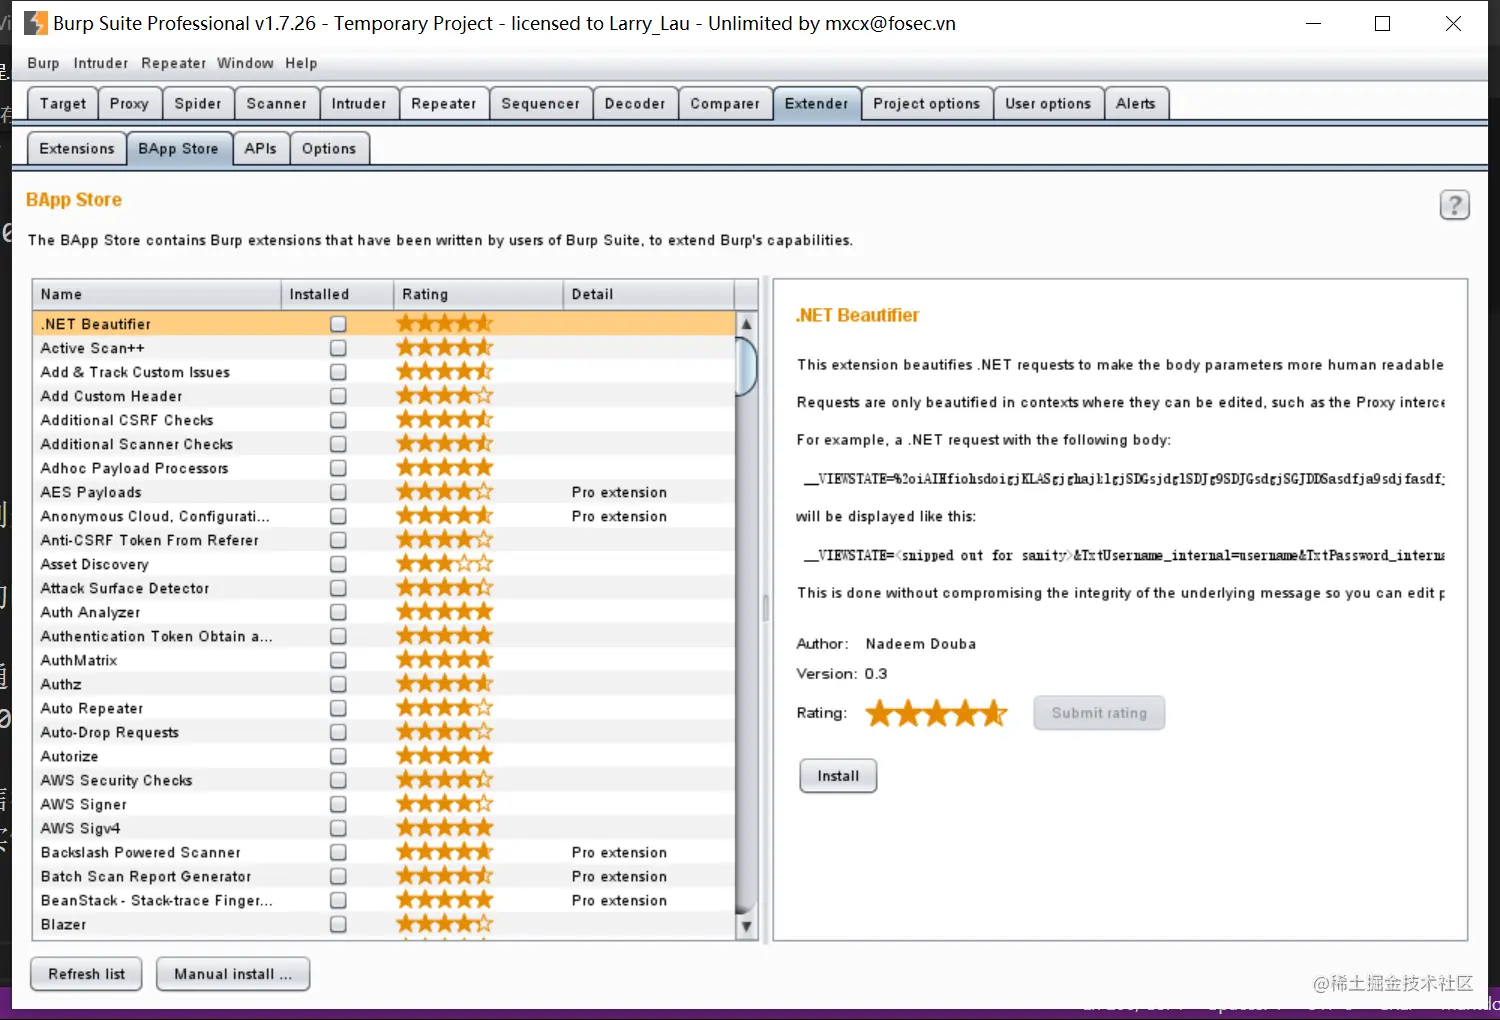Screen dimensions: 1500x1020
Task: Select the Auto Repeater row
Action: [x=384, y=708]
